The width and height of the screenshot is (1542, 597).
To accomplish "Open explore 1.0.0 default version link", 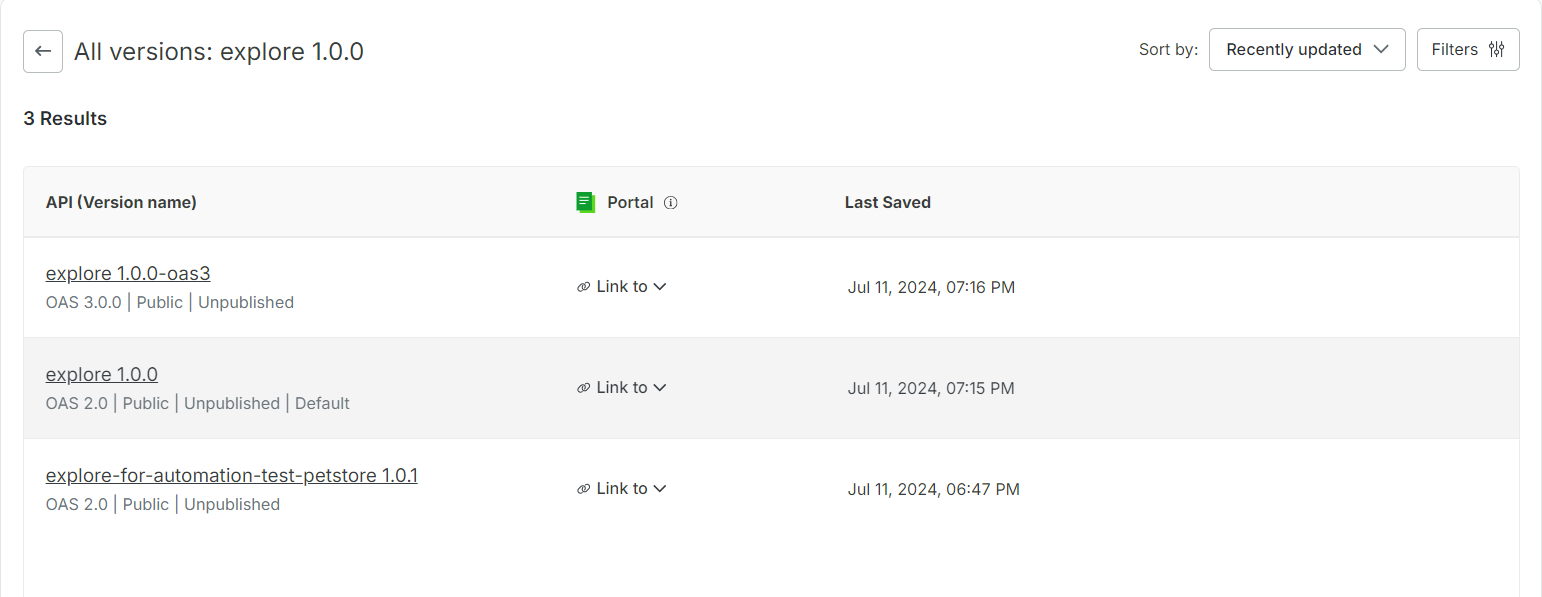I will pyautogui.click(x=102, y=374).
